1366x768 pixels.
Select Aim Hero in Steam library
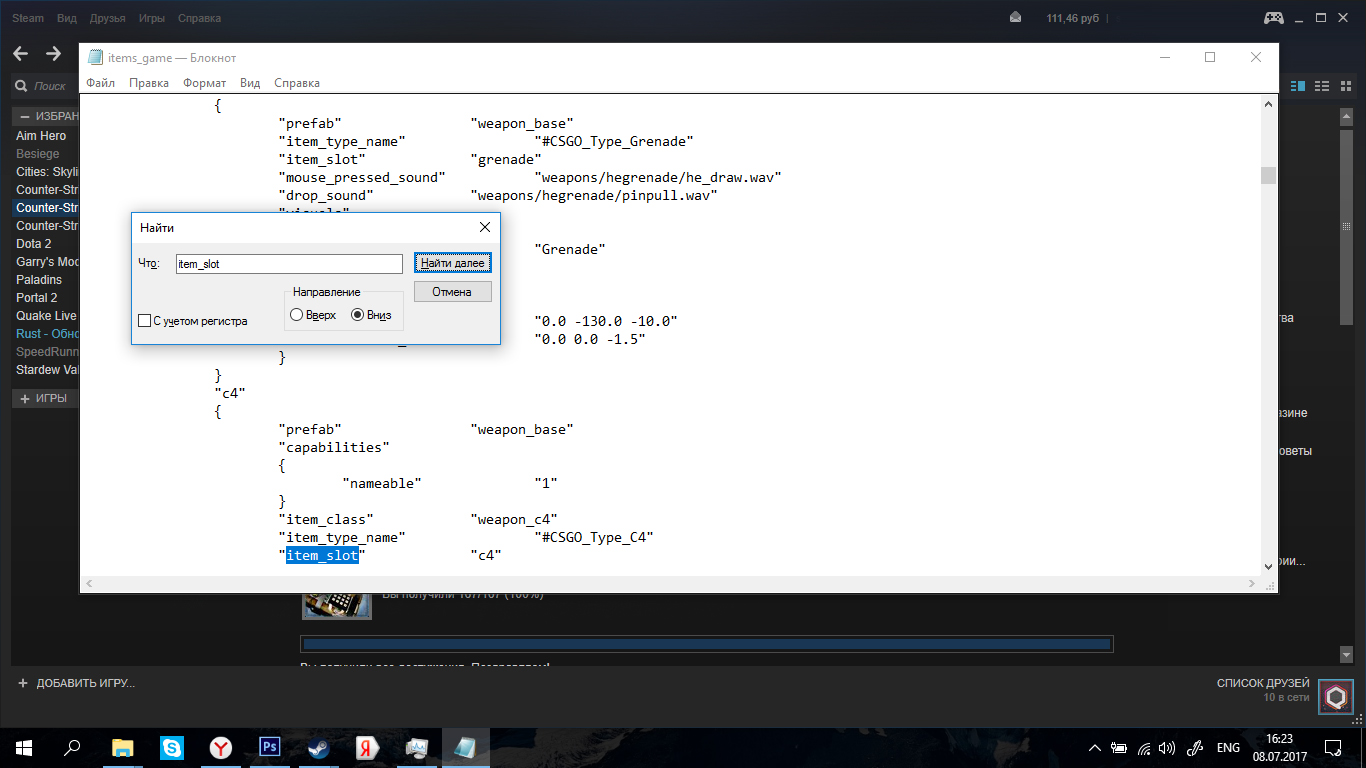[x=41, y=136]
